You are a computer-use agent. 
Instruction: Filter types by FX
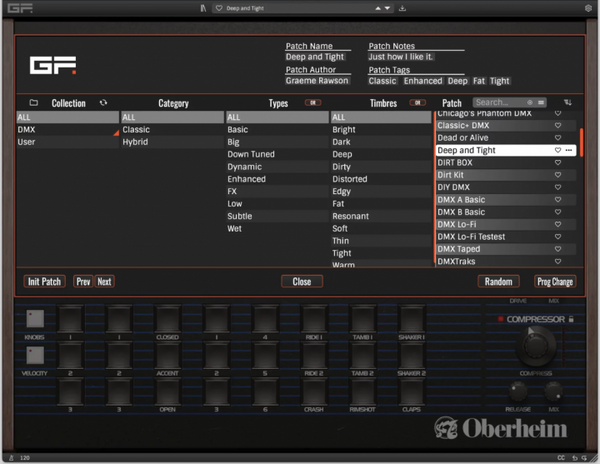[x=277, y=191]
